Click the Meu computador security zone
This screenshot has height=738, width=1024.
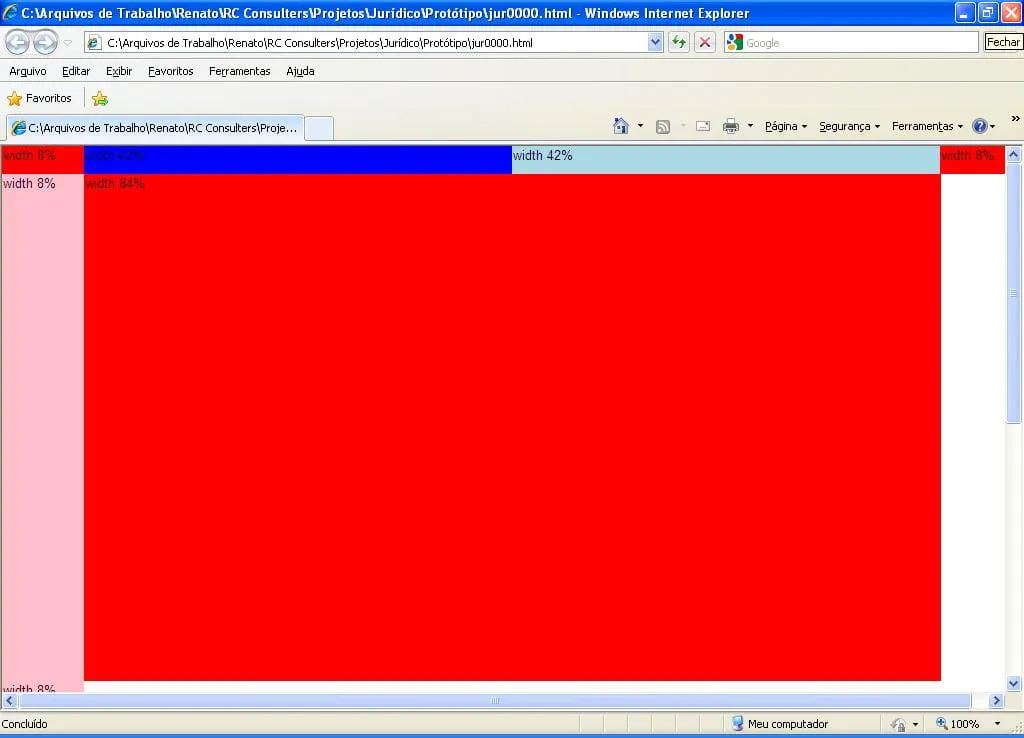pos(780,724)
